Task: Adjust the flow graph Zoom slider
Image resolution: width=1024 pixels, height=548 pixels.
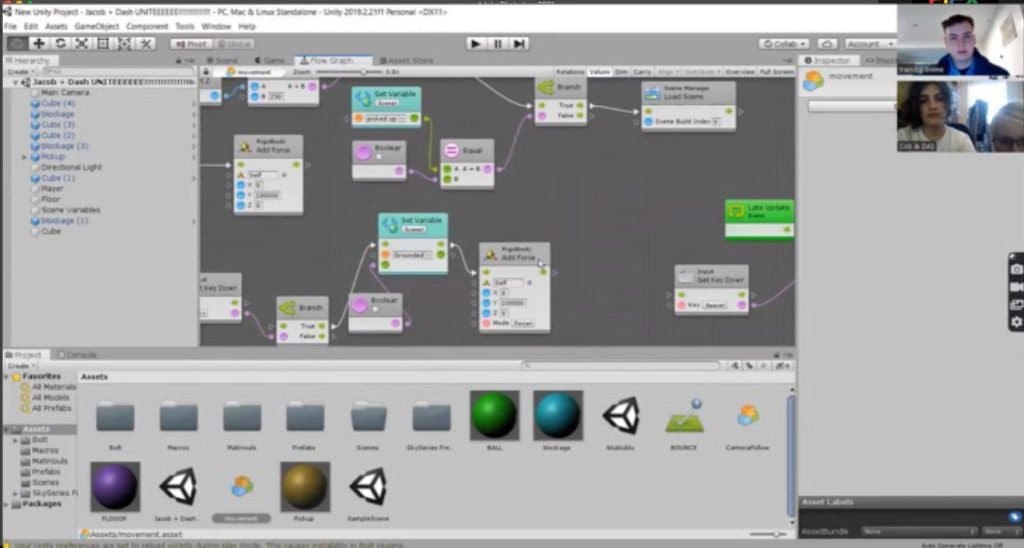Action: click(x=349, y=72)
